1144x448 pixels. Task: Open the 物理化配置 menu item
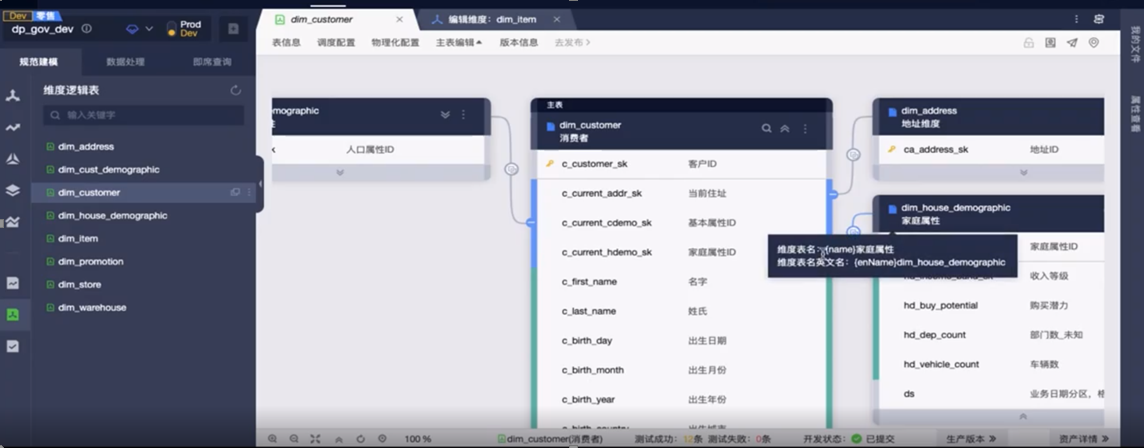(395, 42)
